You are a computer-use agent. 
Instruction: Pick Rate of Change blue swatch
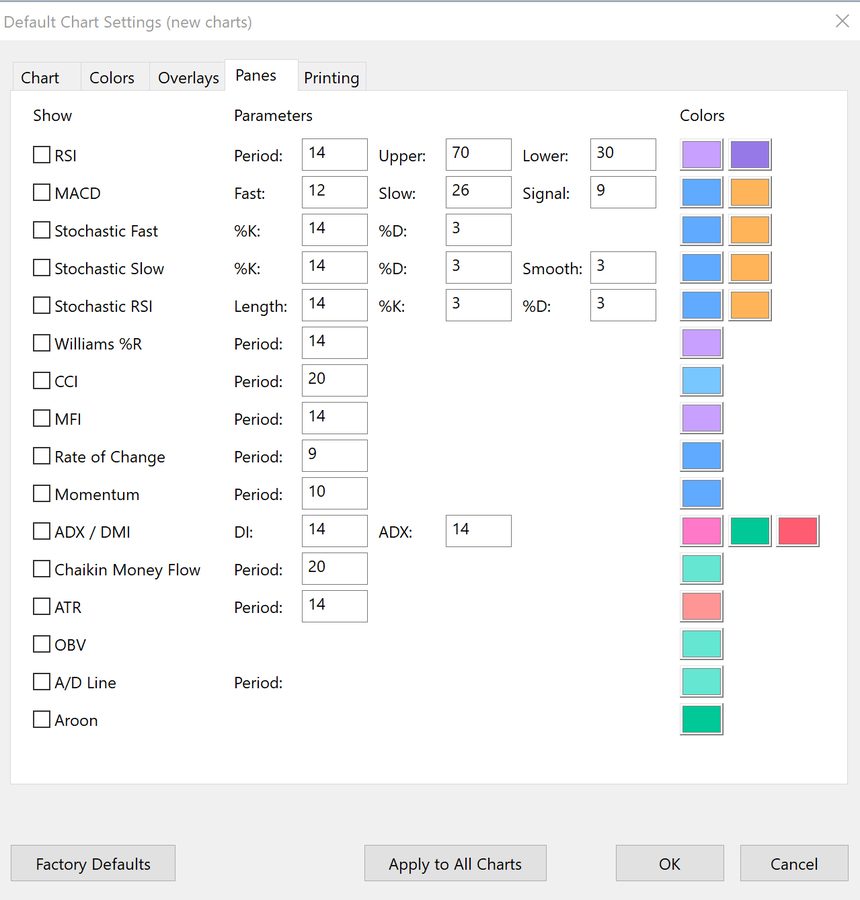(702, 456)
